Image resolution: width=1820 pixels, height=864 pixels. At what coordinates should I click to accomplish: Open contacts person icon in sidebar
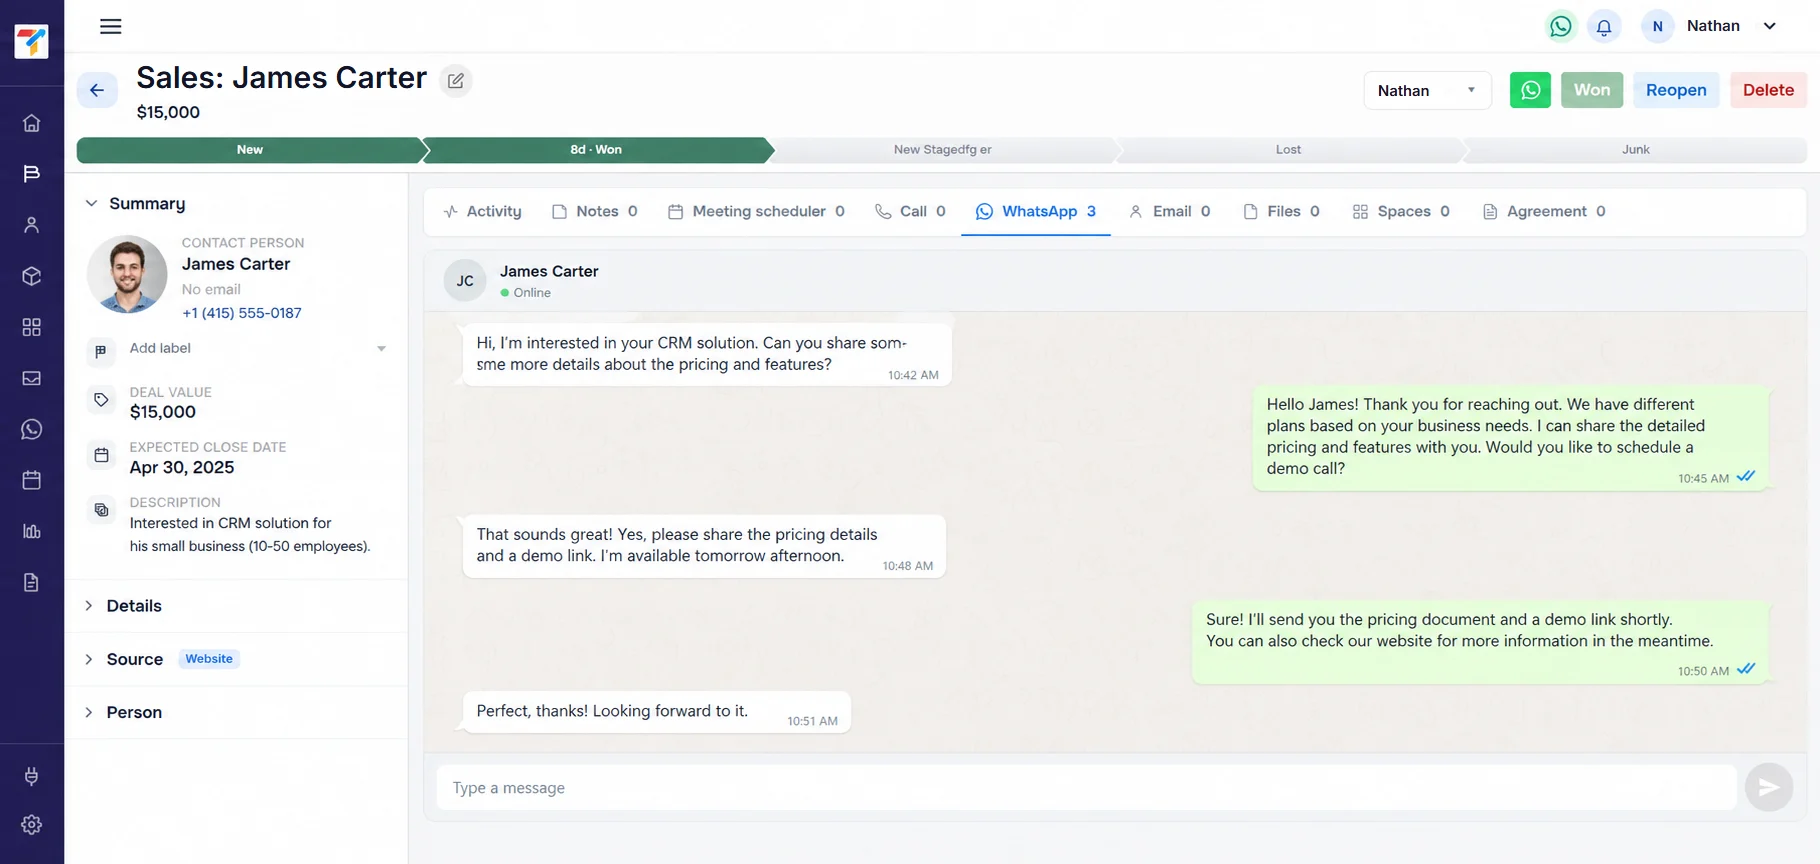(x=32, y=225)
